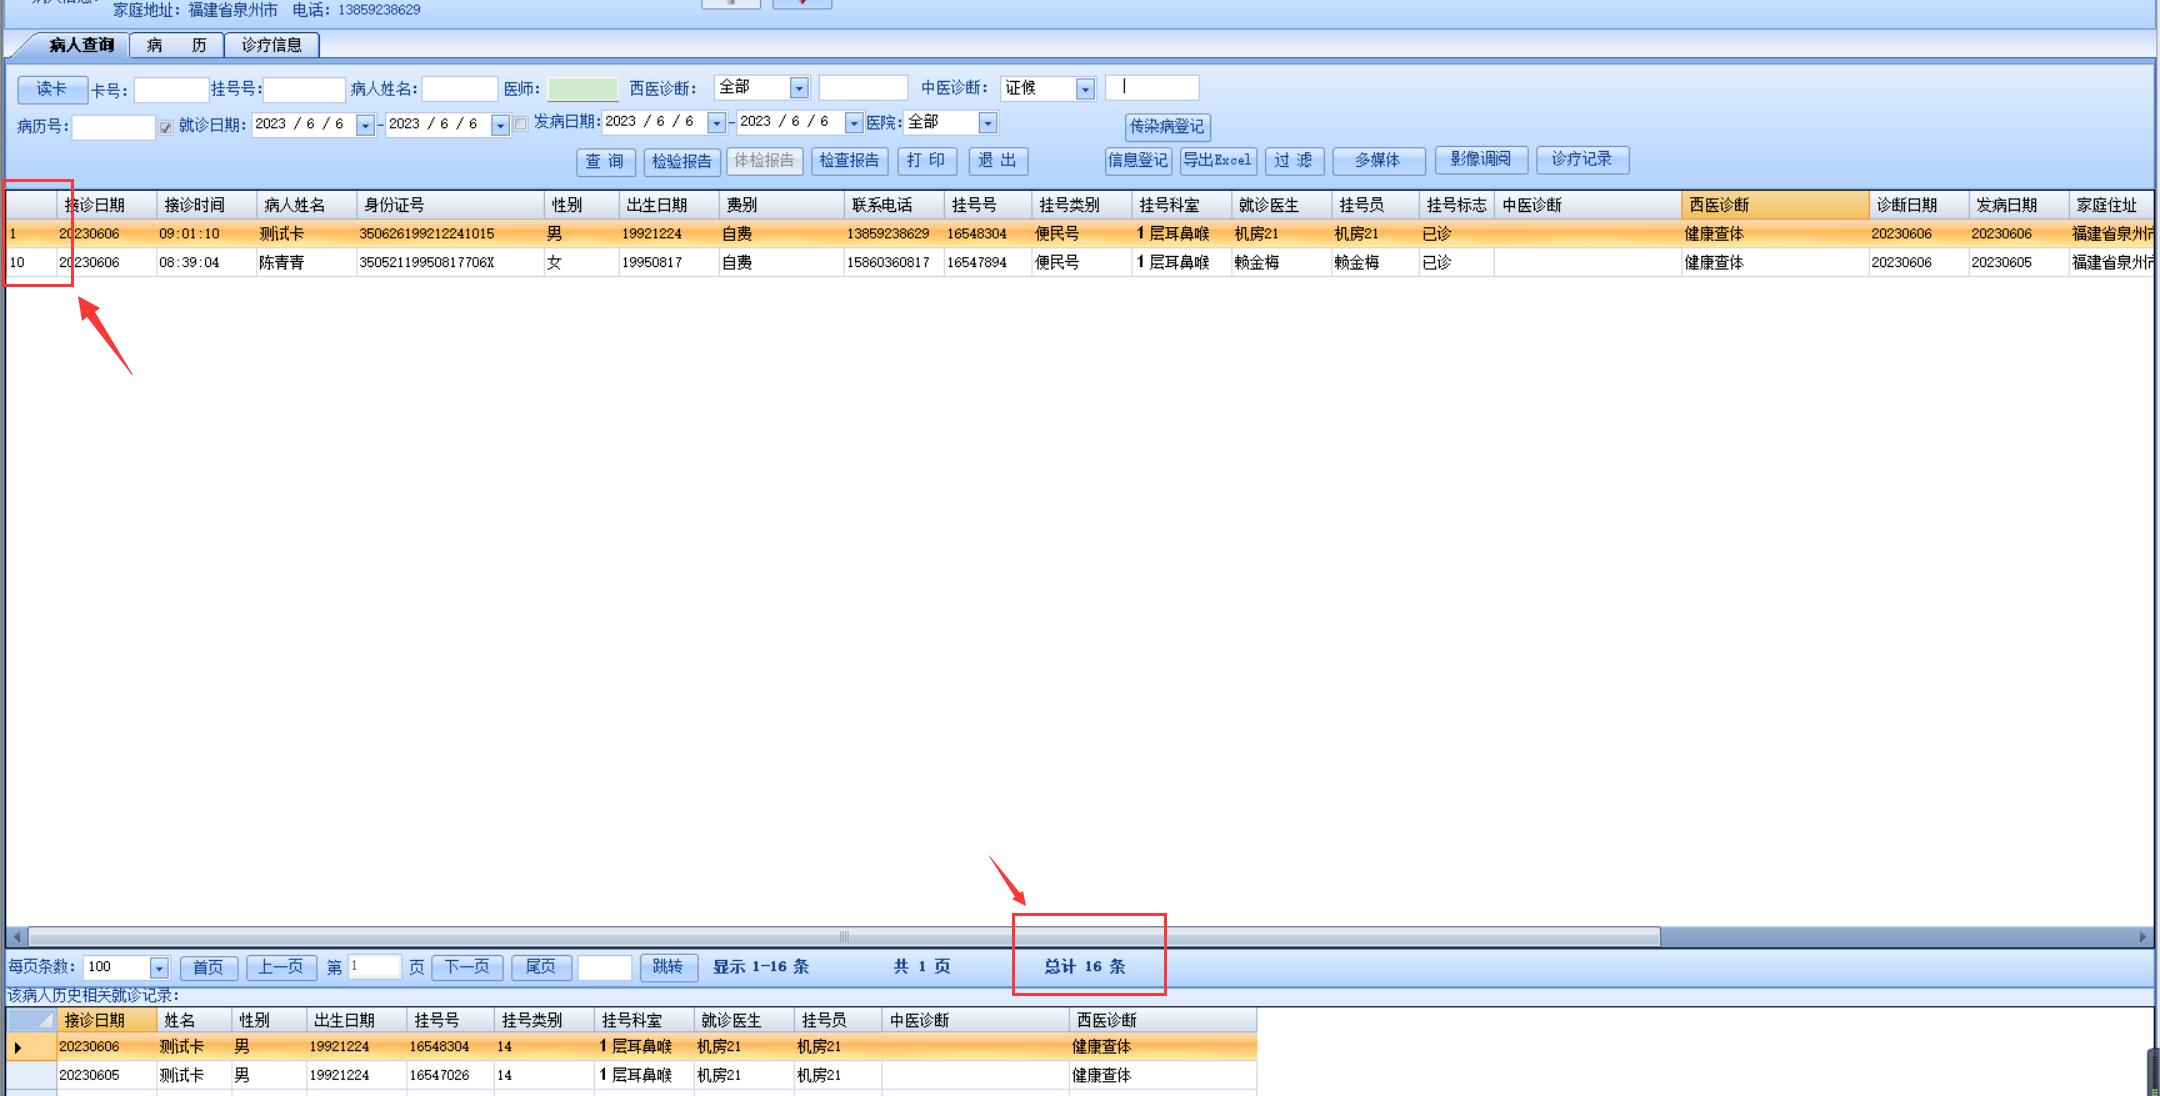Go to 下一页 page
Viewport: 2160px width, 1096px height.
[467, 967]
